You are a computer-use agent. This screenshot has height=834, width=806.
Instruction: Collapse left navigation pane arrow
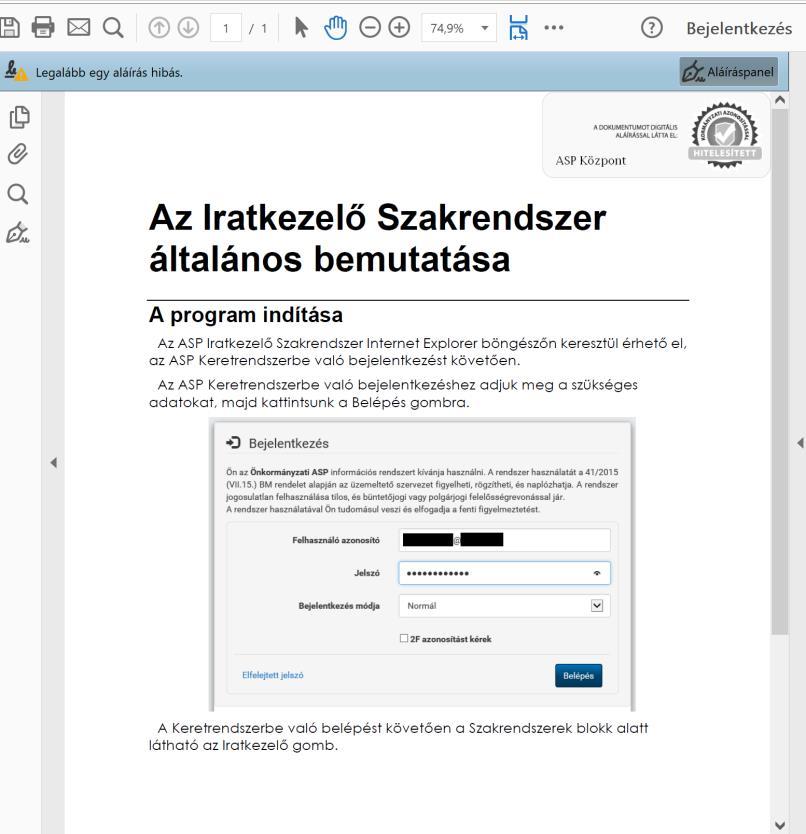pyautogui.click(x=54, y=462)
